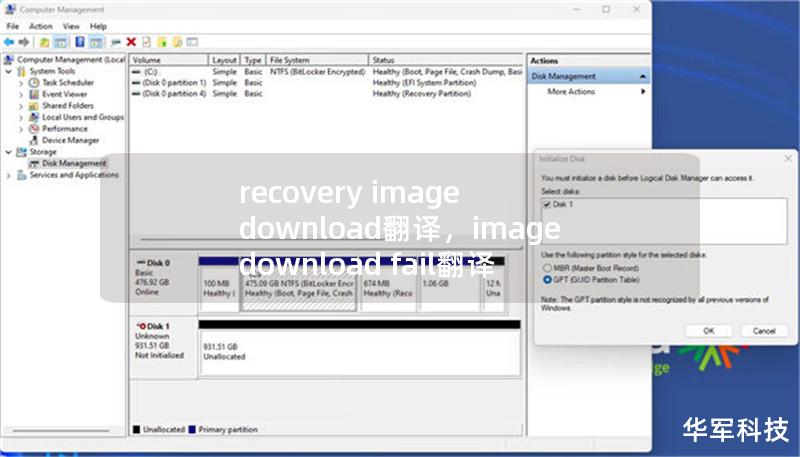Collapse the Storage tree node
Image resolution: width=800 pixels, height=457 pixels.
pos(8,152)
